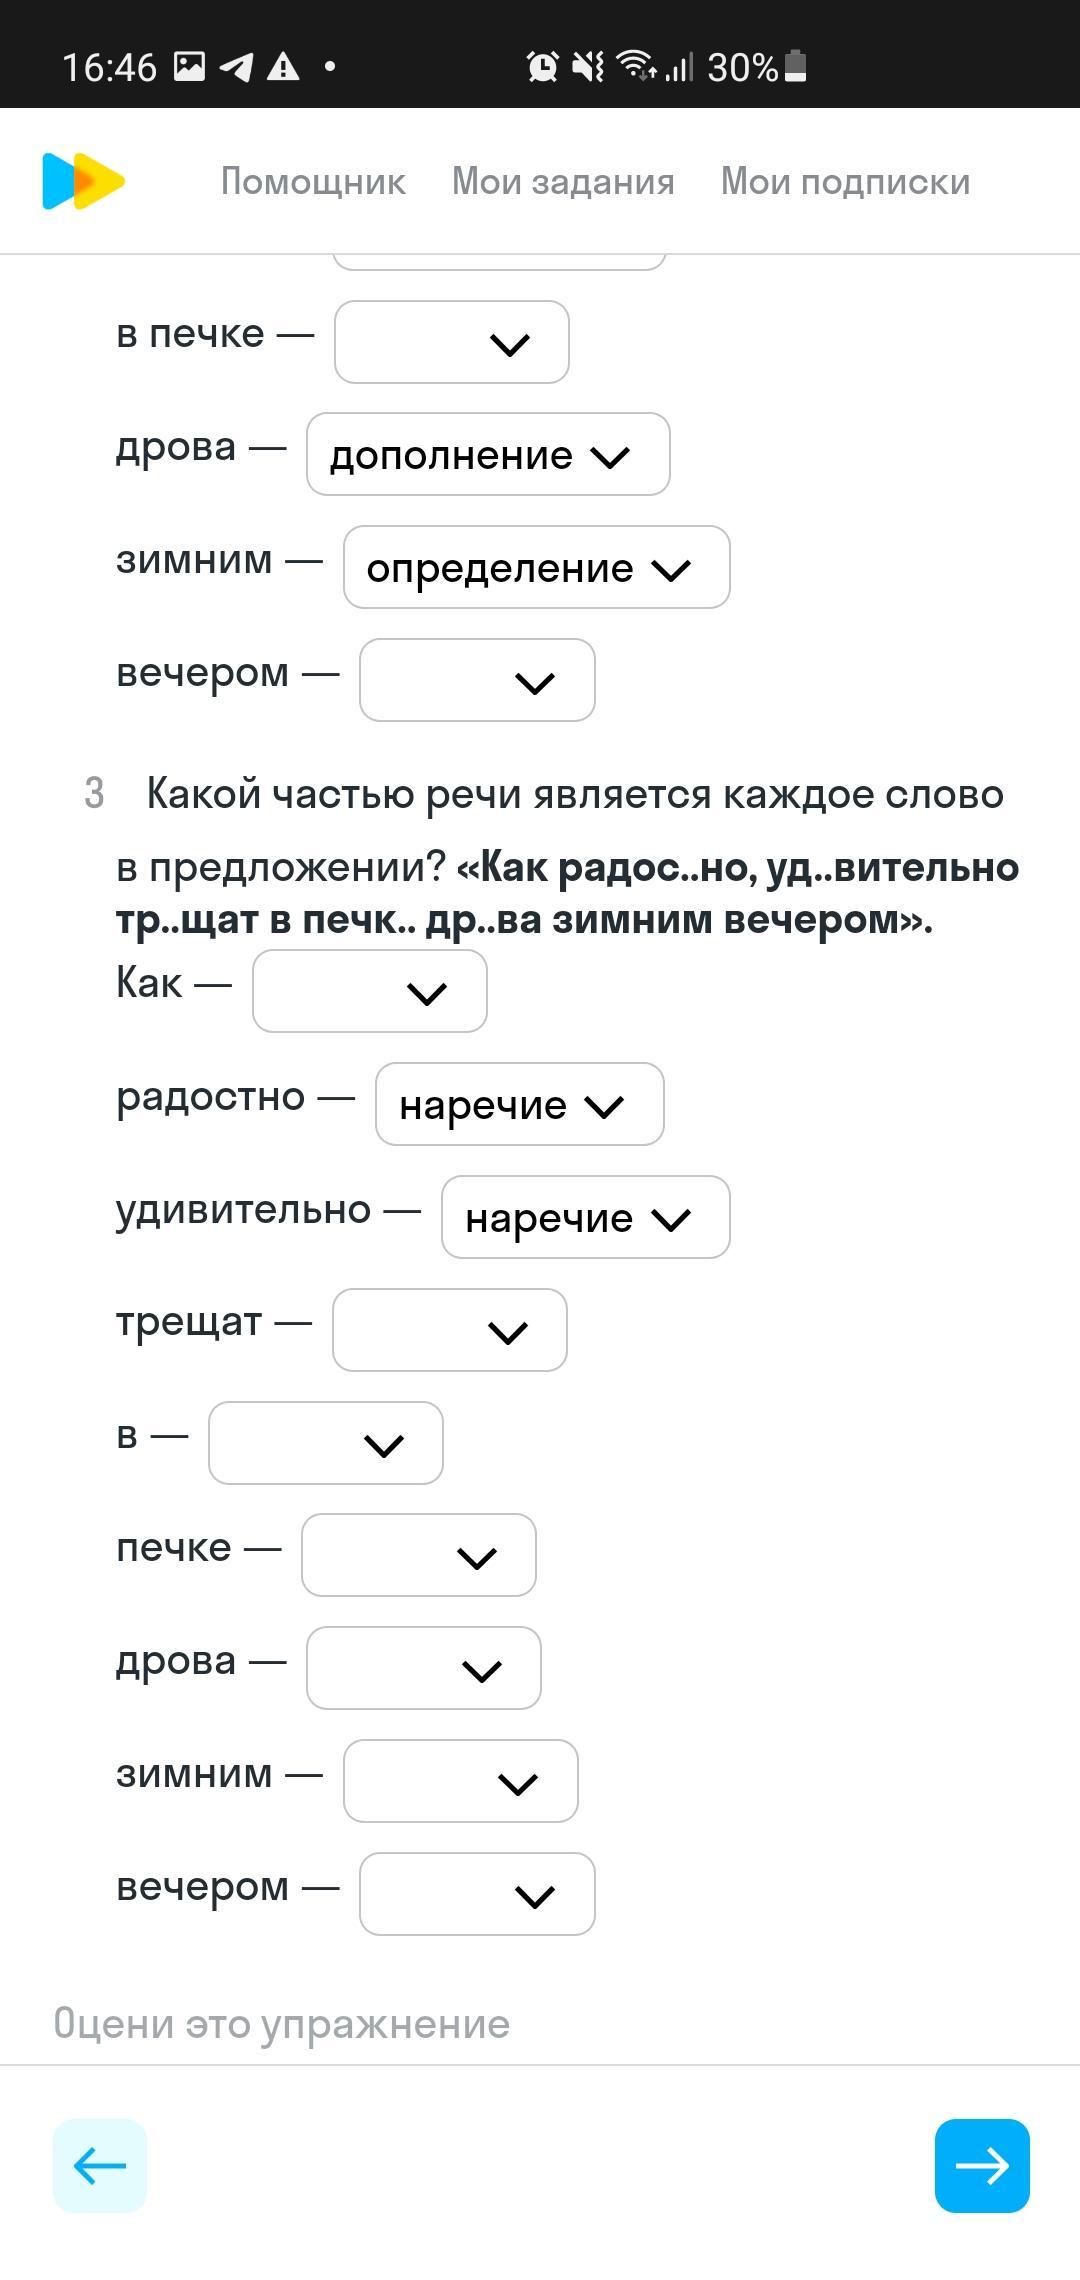Tap the battery status icon

(x=796, y=67)
